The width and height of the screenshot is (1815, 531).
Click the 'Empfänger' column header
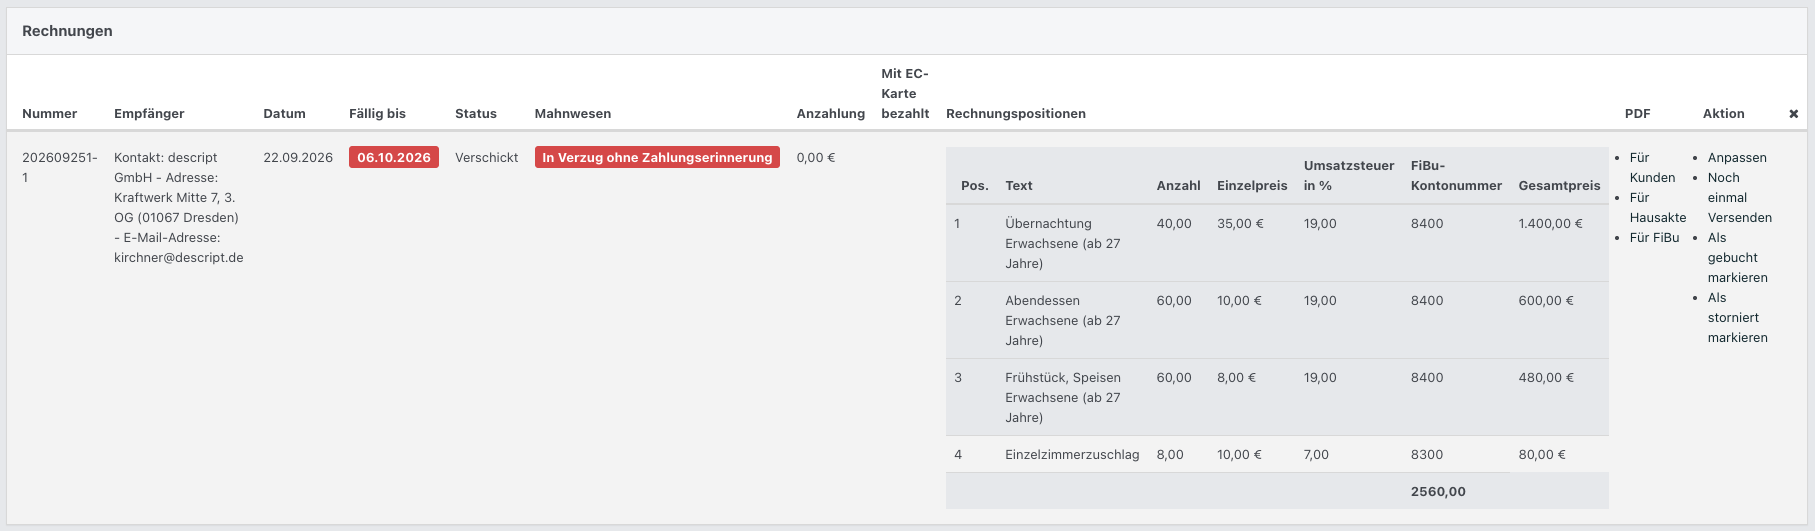click(149, 114)
